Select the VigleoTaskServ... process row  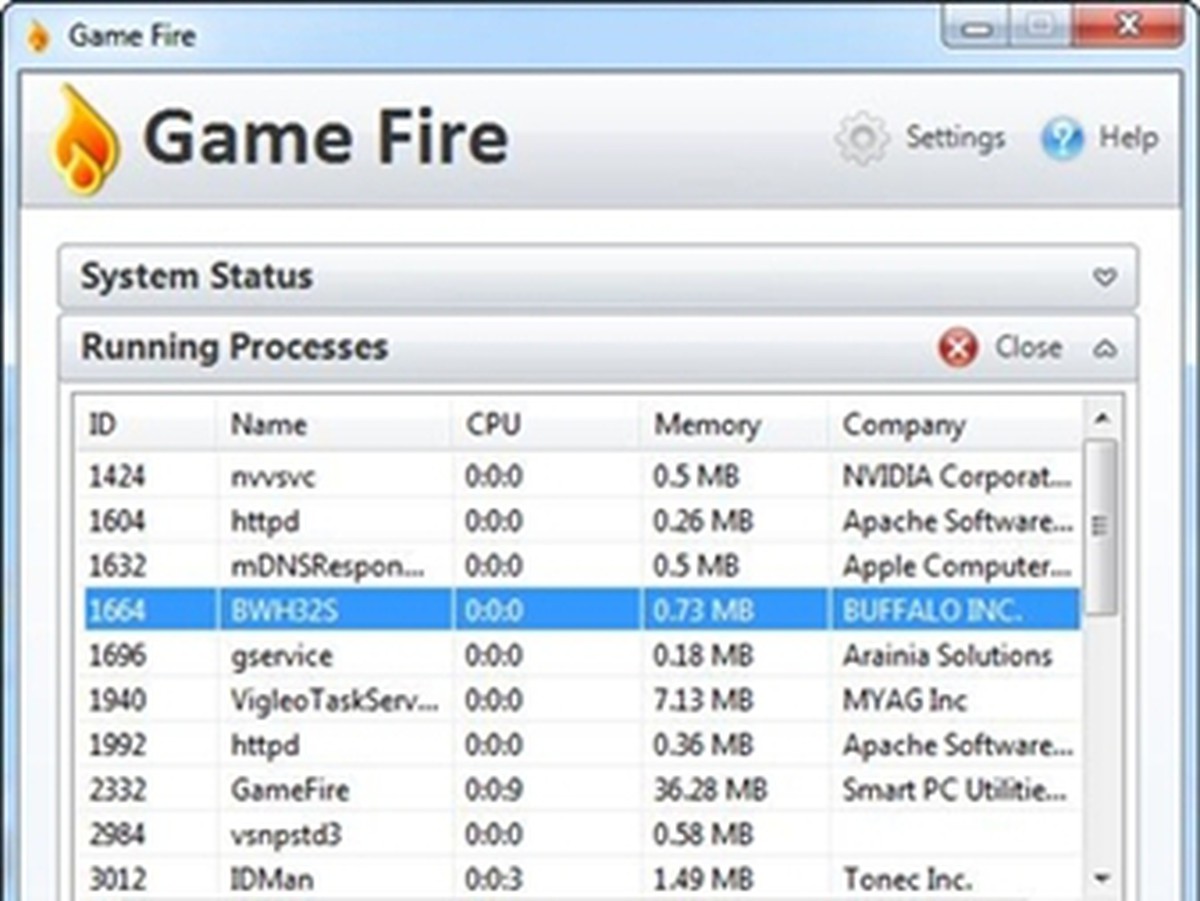[580, 700]
